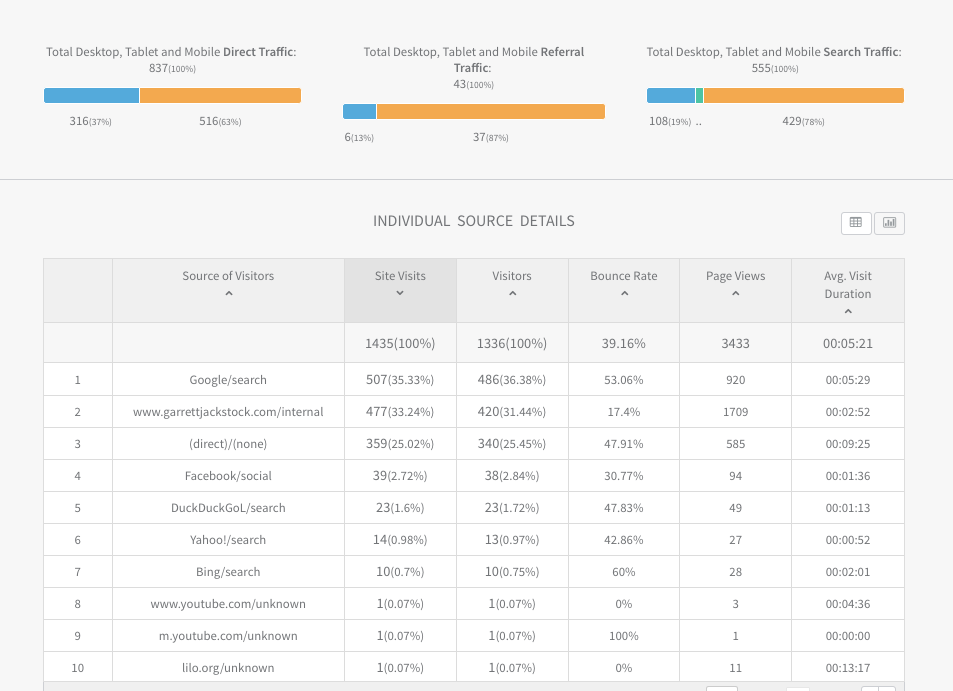
Task: Open www.youtube.com/unknown source entry
Action: point(228,604)
